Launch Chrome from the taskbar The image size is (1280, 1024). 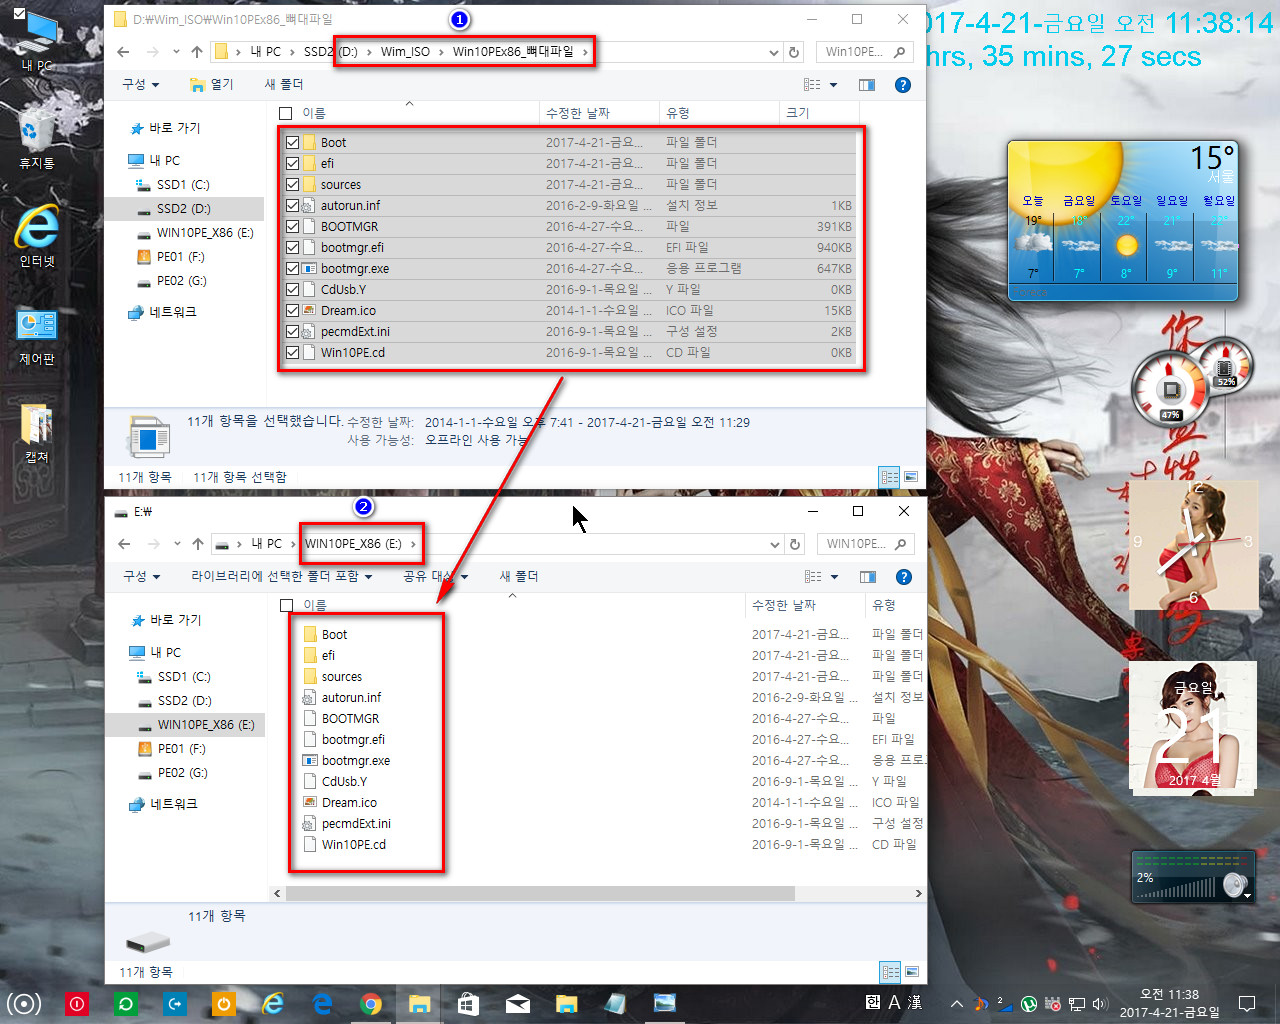[x=371, y=1004]
